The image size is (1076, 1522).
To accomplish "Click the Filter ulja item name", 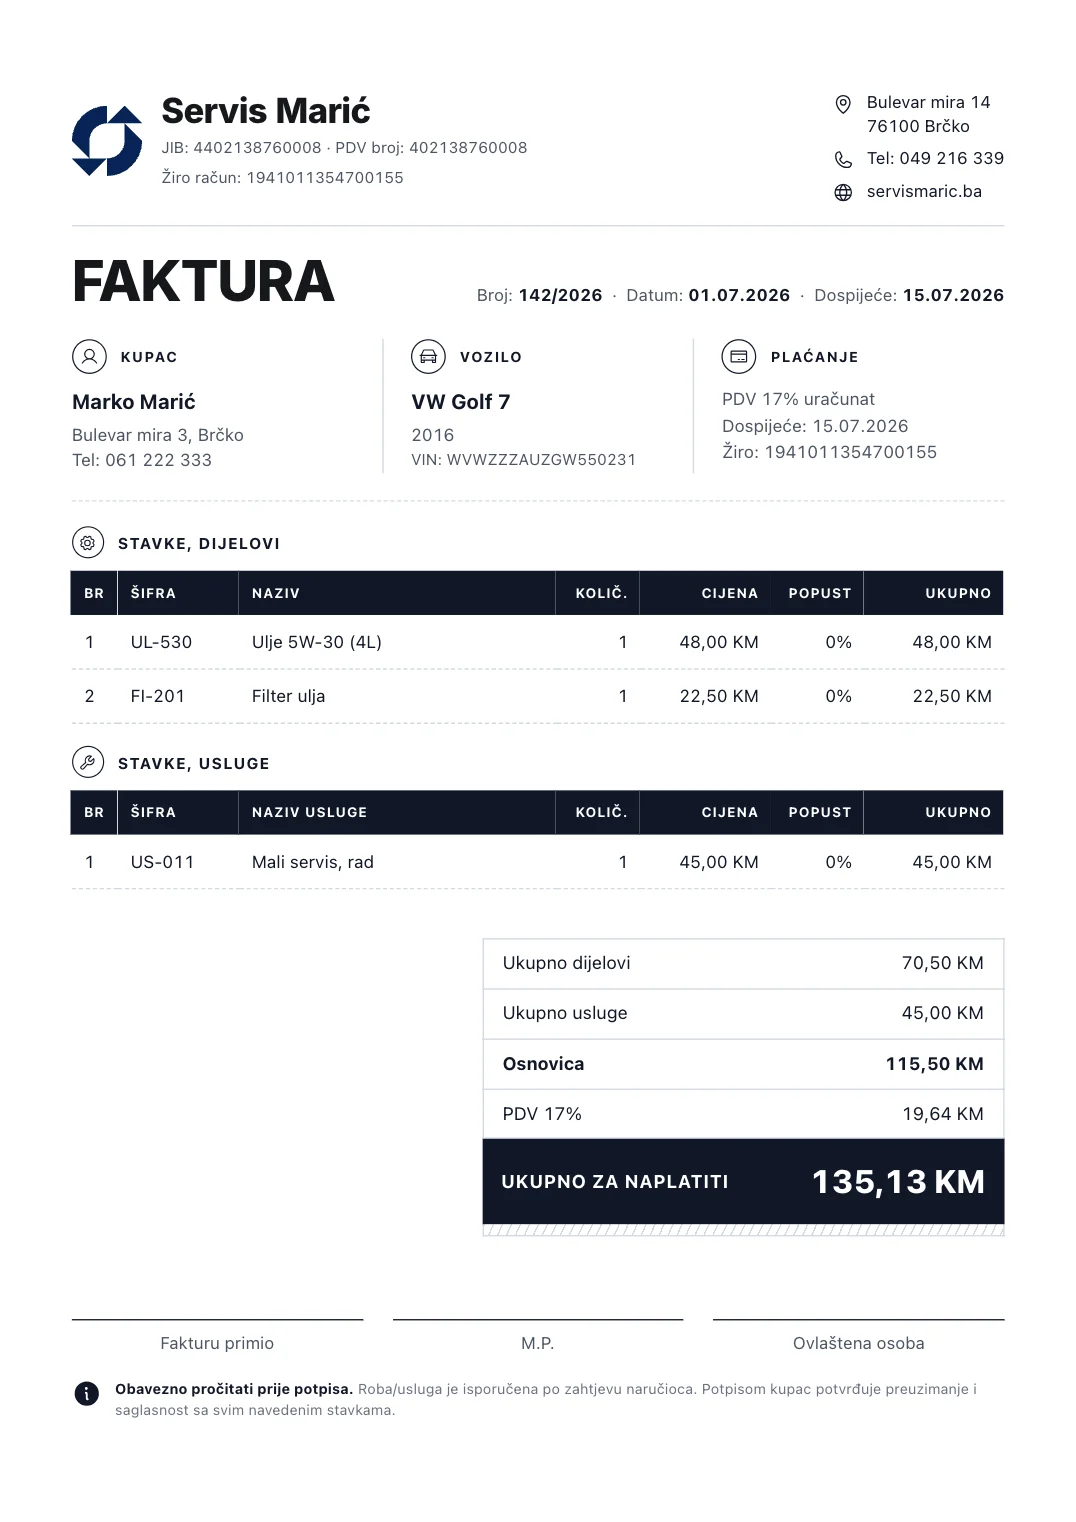I will 288,696.
